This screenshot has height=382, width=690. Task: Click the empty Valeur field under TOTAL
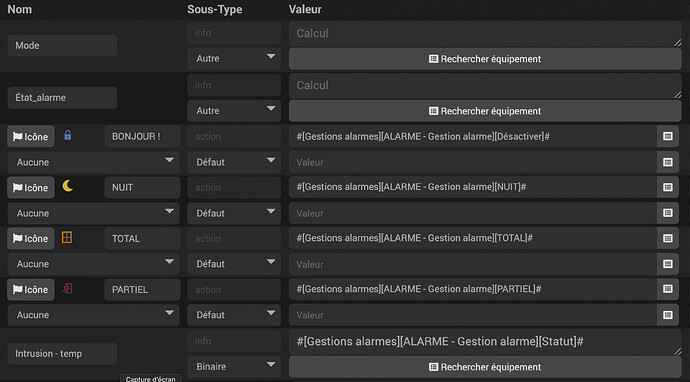click(473, 264)
